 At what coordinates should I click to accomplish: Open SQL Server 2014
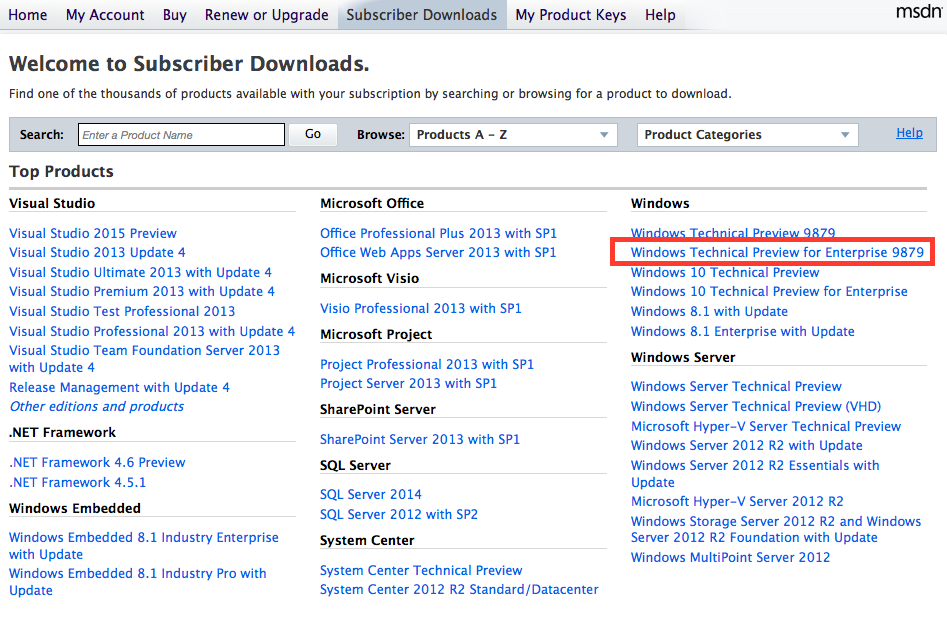tap(371, 495)
